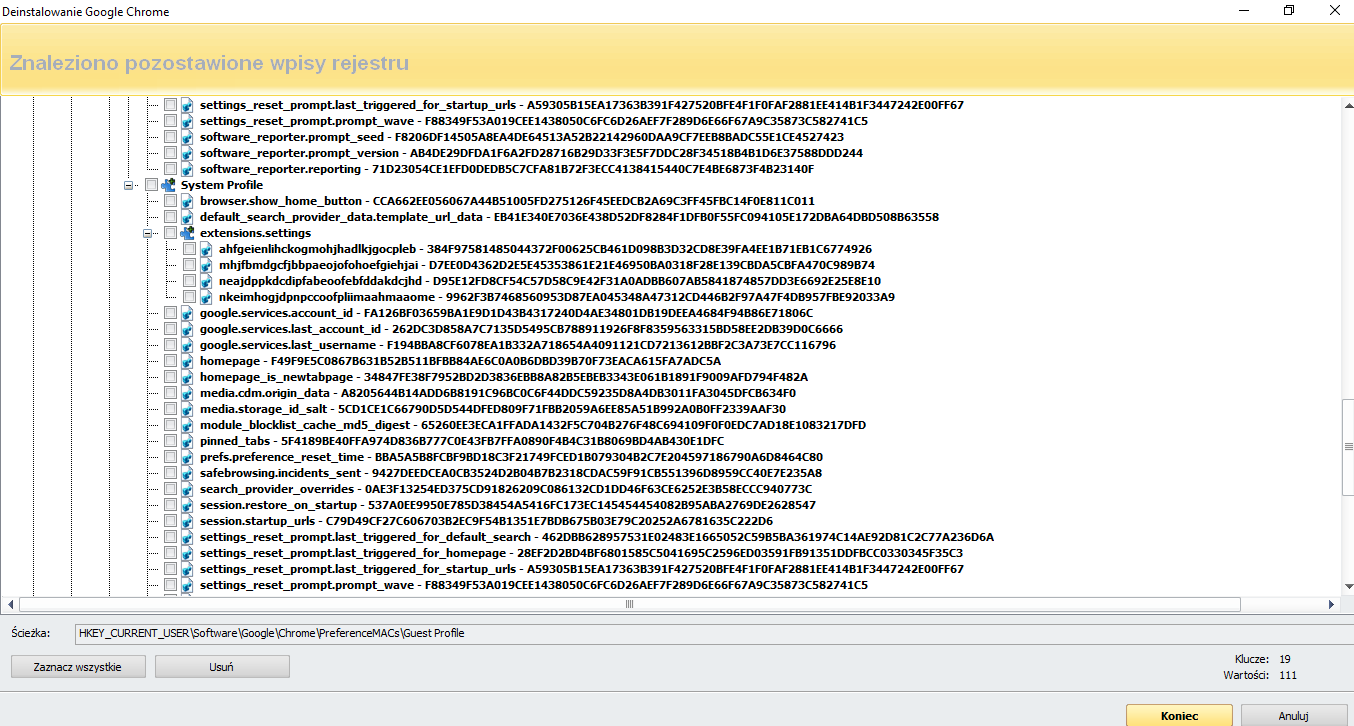This screenshot has width=1354, height=726.
Task: Click the icon beside google.services.last_account_id
Action: point(187,329)
